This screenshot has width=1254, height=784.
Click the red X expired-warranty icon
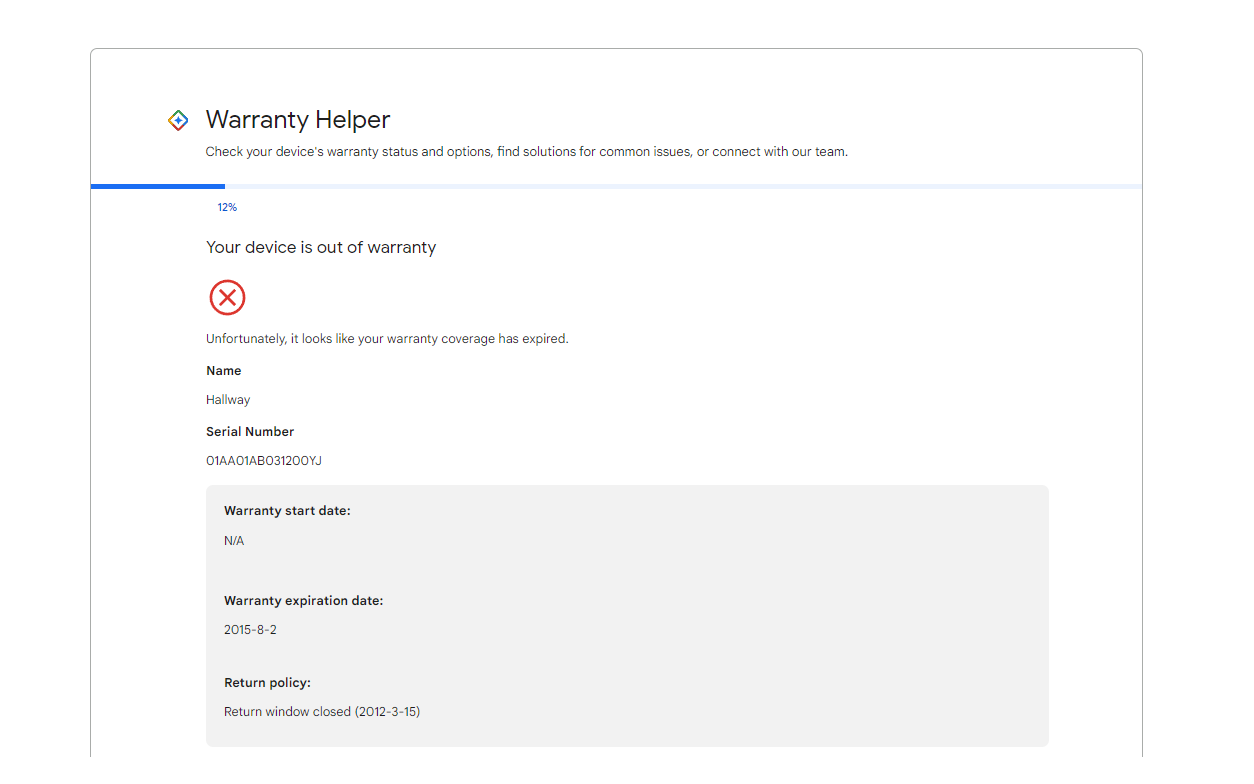click(x=227, y=298)
